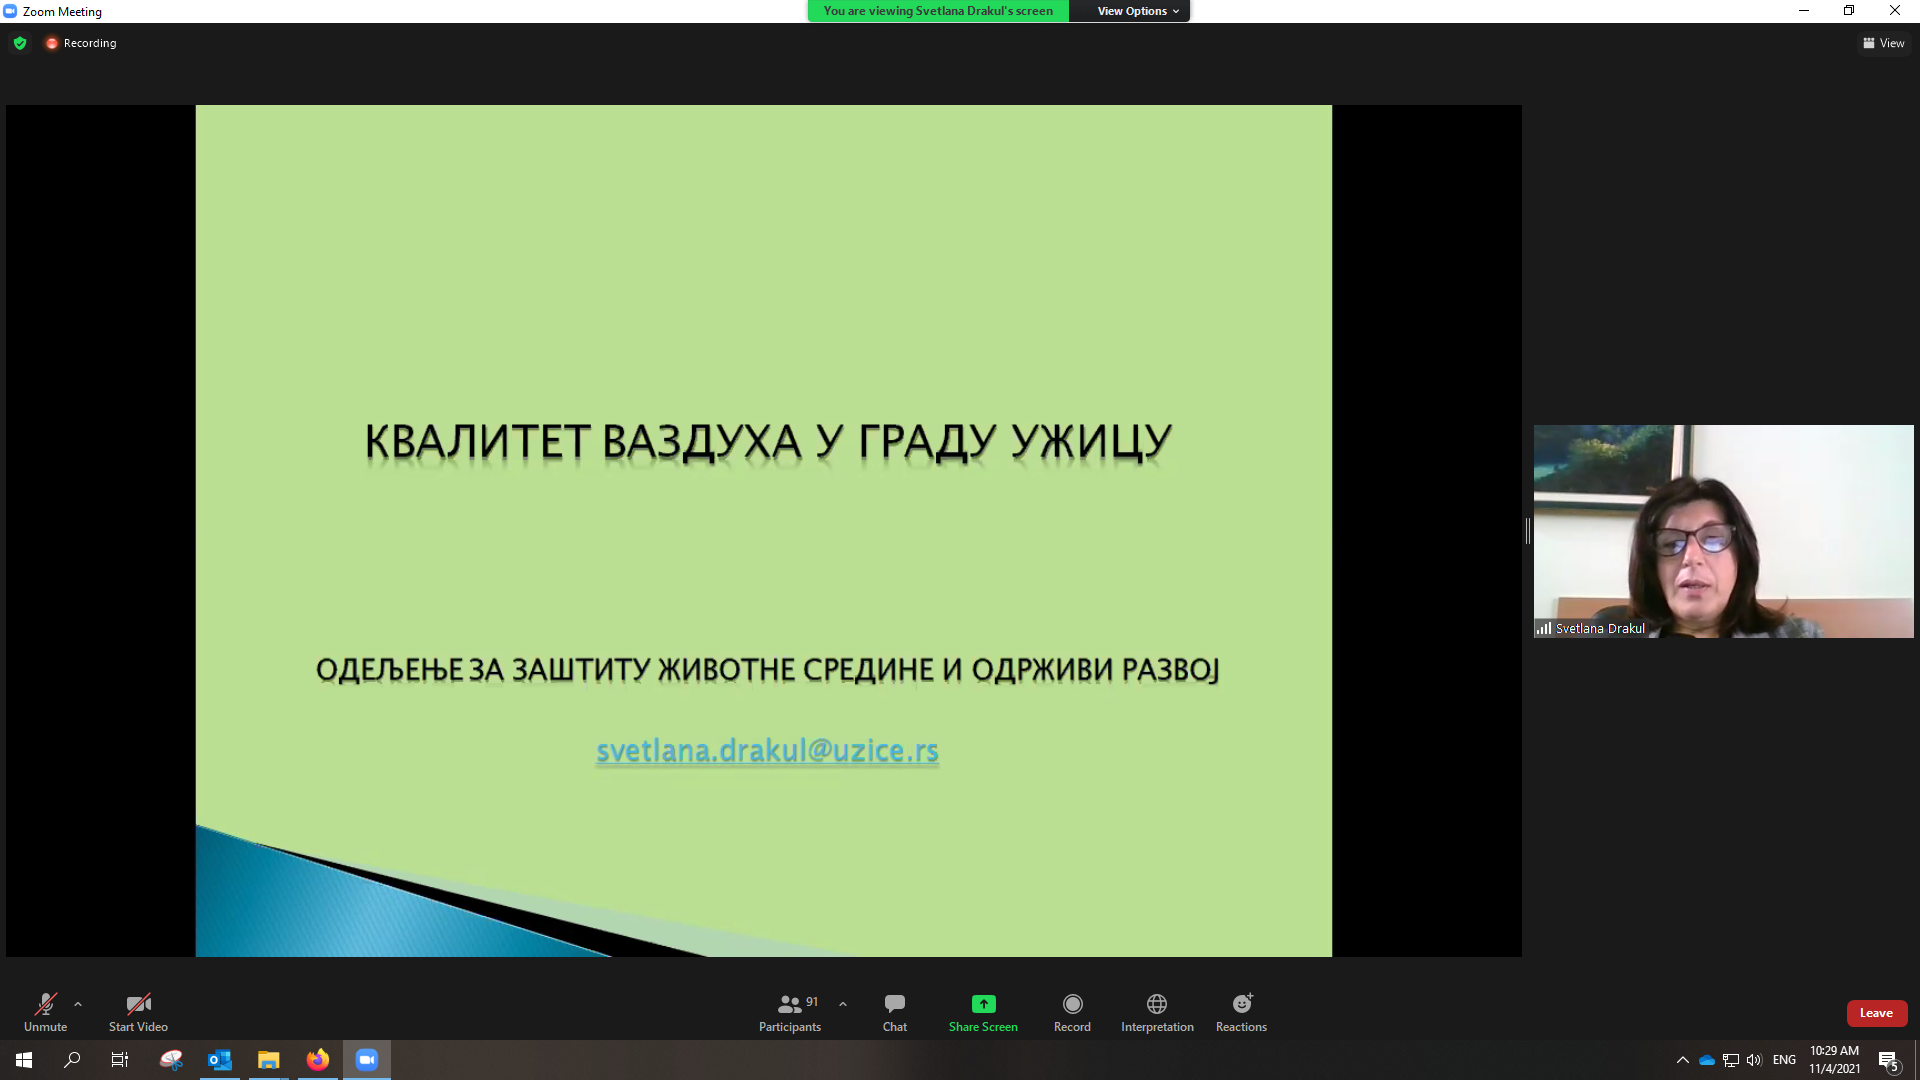Screen dimensions: 1920x1080
Task: Click the signal strength icon by Svetlana Drakul
Action: coord(1544,628)
